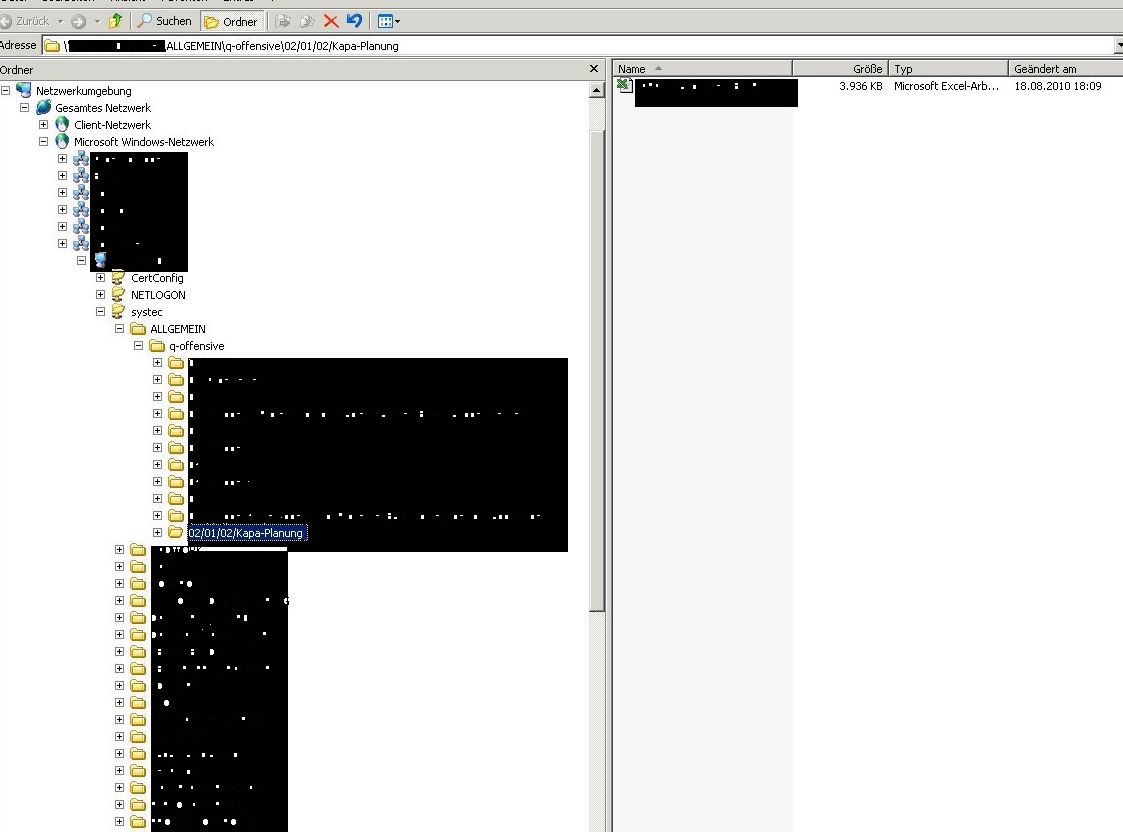Click the NETLOGON shared folder icon
1123x832 pixels.
[x=118, y=295]
